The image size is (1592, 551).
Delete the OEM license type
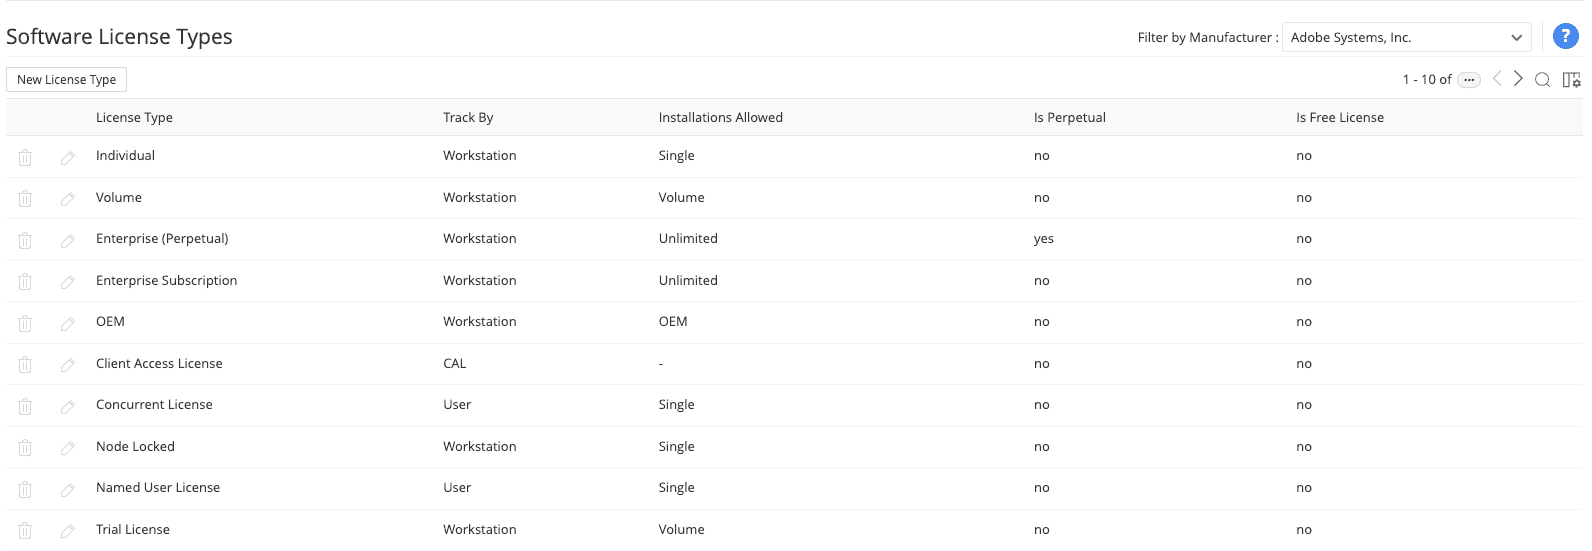[25, 323]
